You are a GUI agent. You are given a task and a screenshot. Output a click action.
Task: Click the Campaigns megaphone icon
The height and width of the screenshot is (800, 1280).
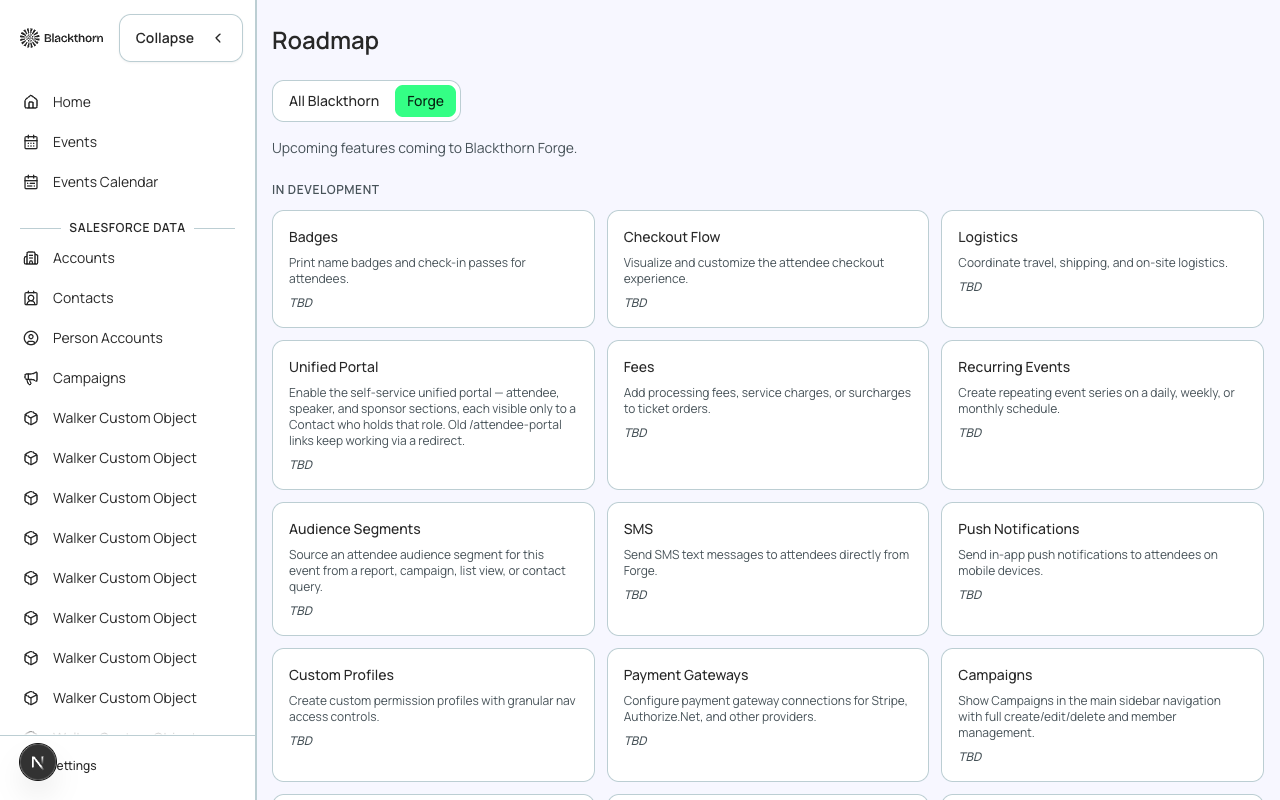[31, 378]
